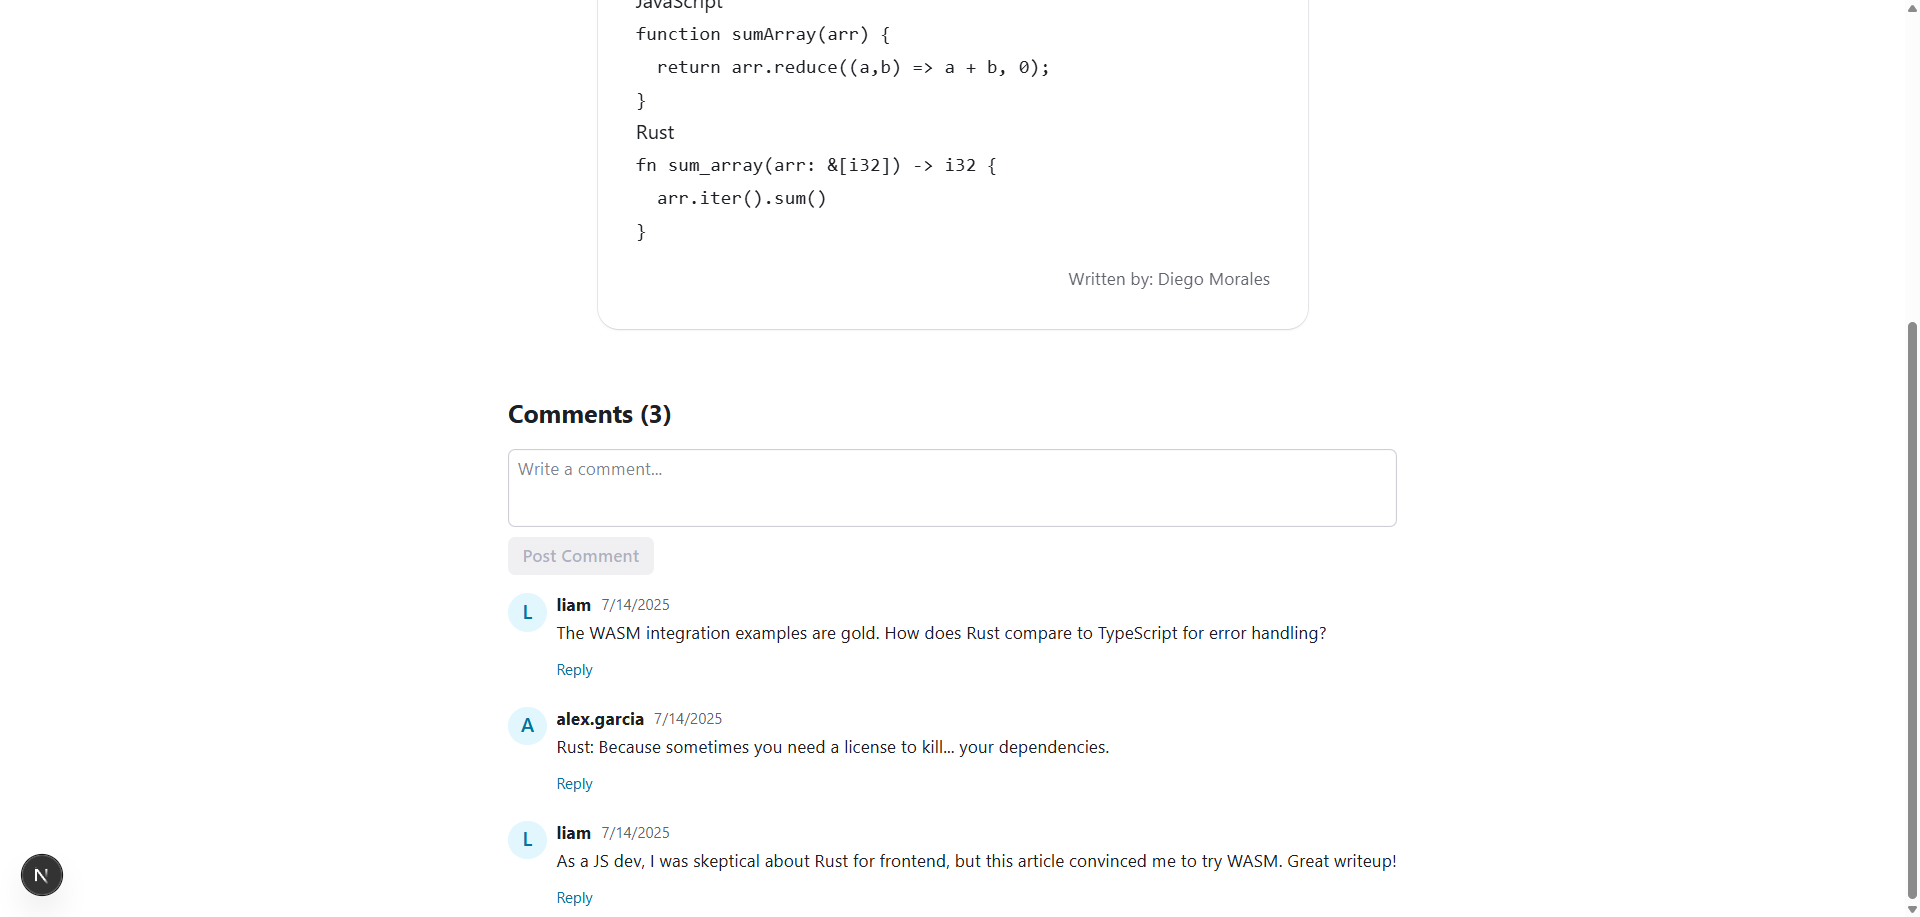This screenshot has width=1920, height=917.
Task: Click liam's avatar on the WASM comment
Action: click(527, 613)
